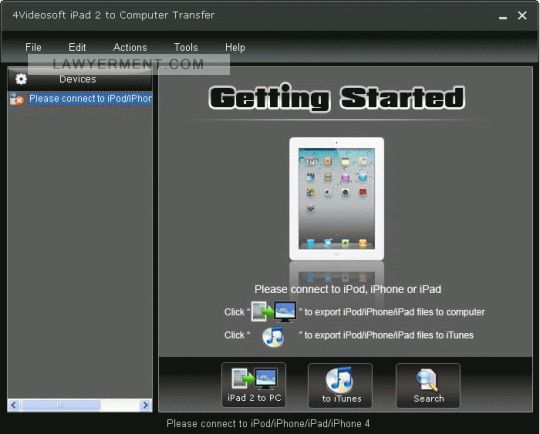Click the 'Getting Started' heading
The height and width of the screenshot is (434, 540).
[336, 98]
